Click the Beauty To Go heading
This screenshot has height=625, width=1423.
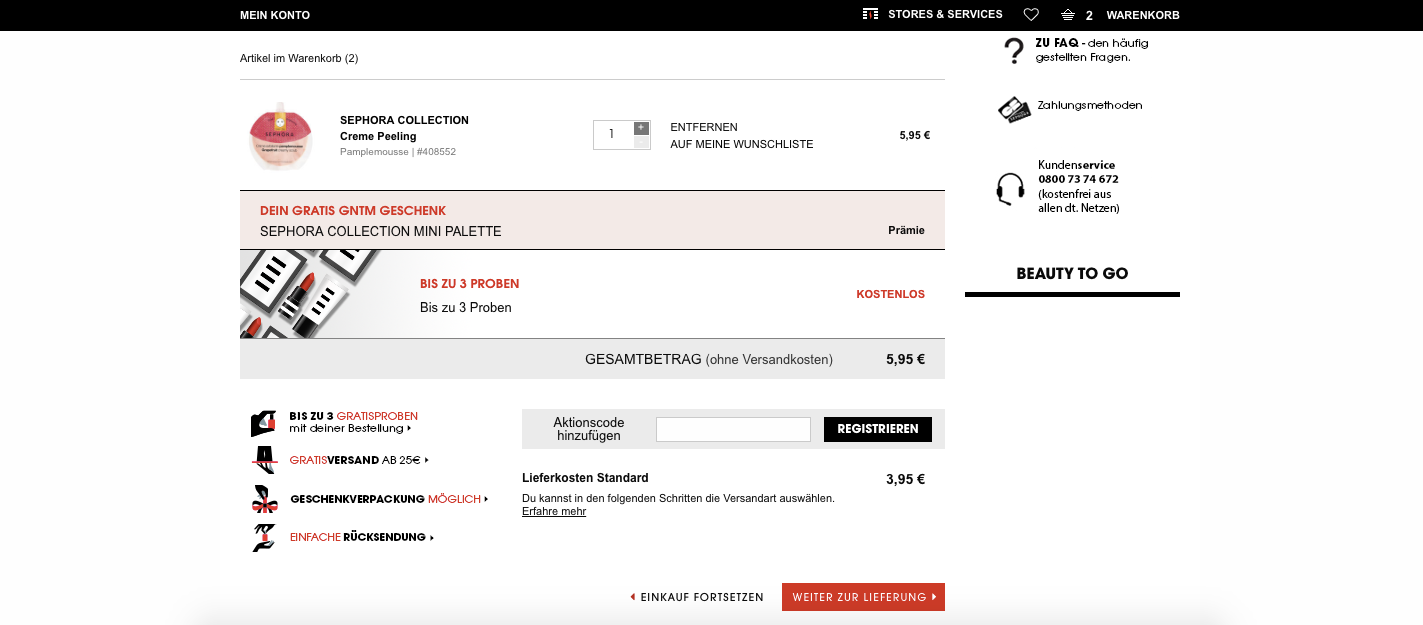pyautogui.click(x=1072, y=273)
